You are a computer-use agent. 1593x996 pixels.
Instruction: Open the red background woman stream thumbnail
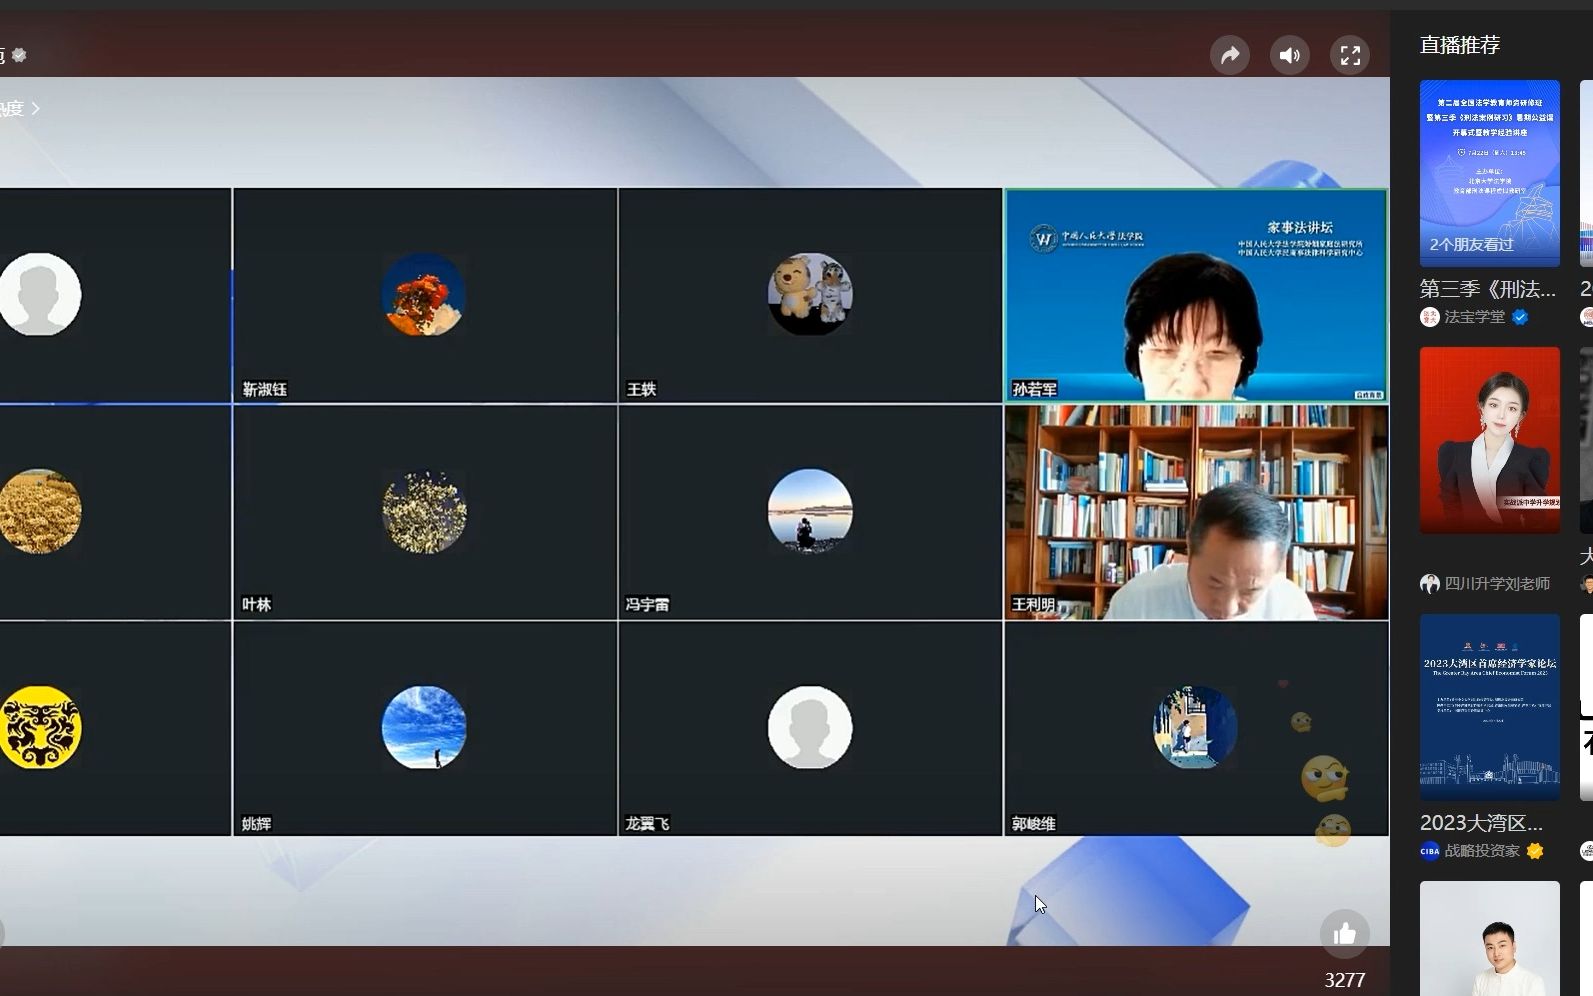tap(1489, 440)
